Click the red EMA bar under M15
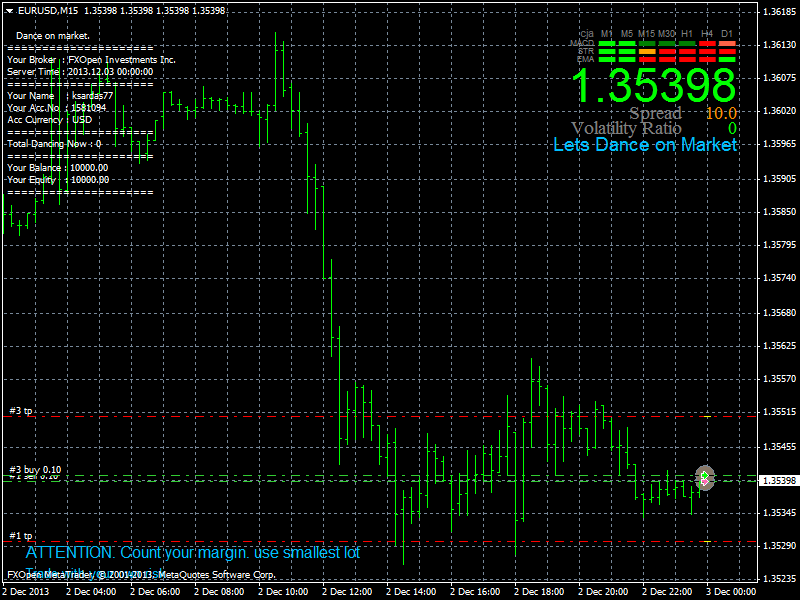The height and width of the screenshot is (600, 800). click(x=647, y=59)
